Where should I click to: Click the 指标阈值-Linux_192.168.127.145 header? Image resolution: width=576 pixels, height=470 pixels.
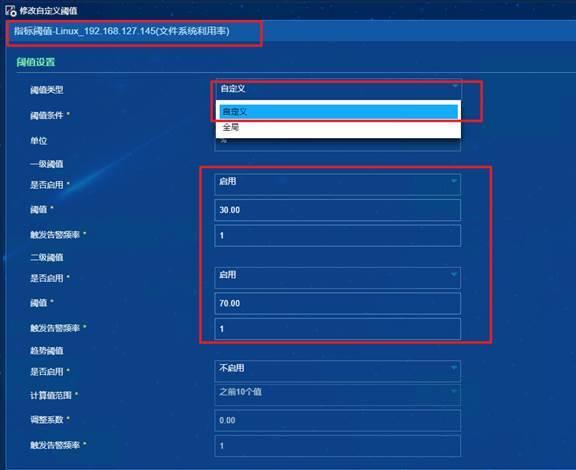click(122, 31)
